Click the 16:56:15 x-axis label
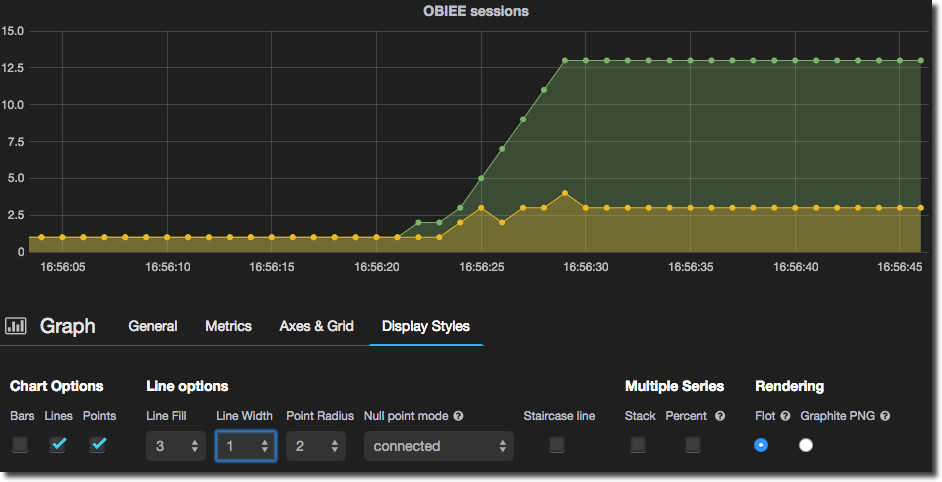The image size is (942, 482). pyautogui.click(x=272, y=267)
